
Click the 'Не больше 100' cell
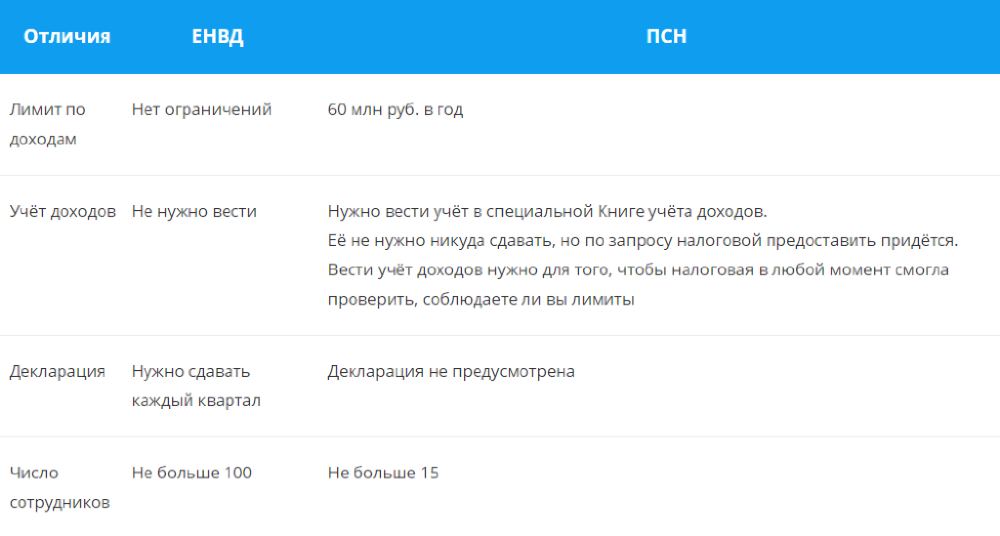(191, 473)
